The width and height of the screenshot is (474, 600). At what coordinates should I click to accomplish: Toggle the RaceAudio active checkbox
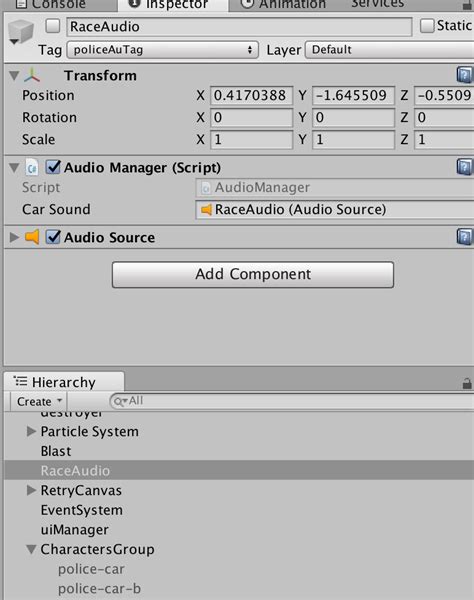coord(53,26)
